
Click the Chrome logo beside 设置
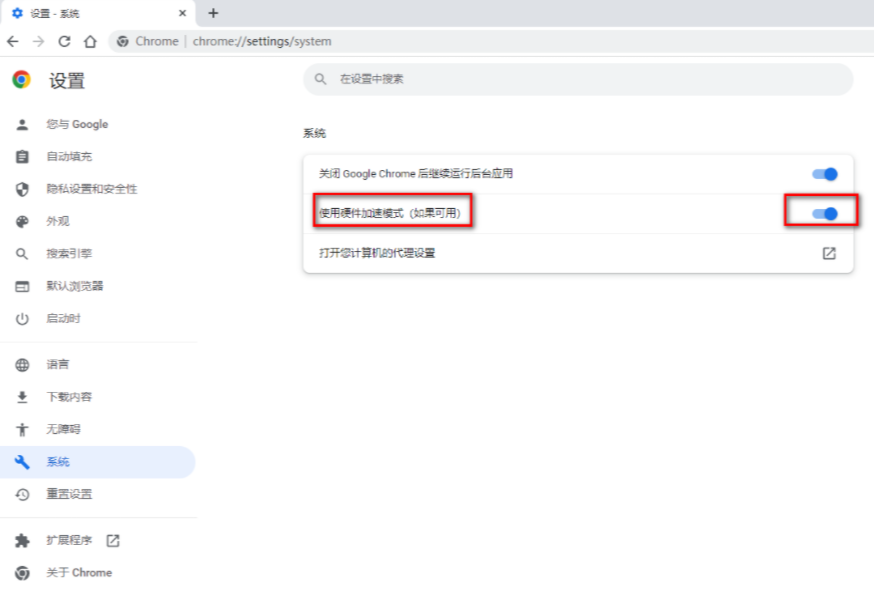(x=22, y=80)
